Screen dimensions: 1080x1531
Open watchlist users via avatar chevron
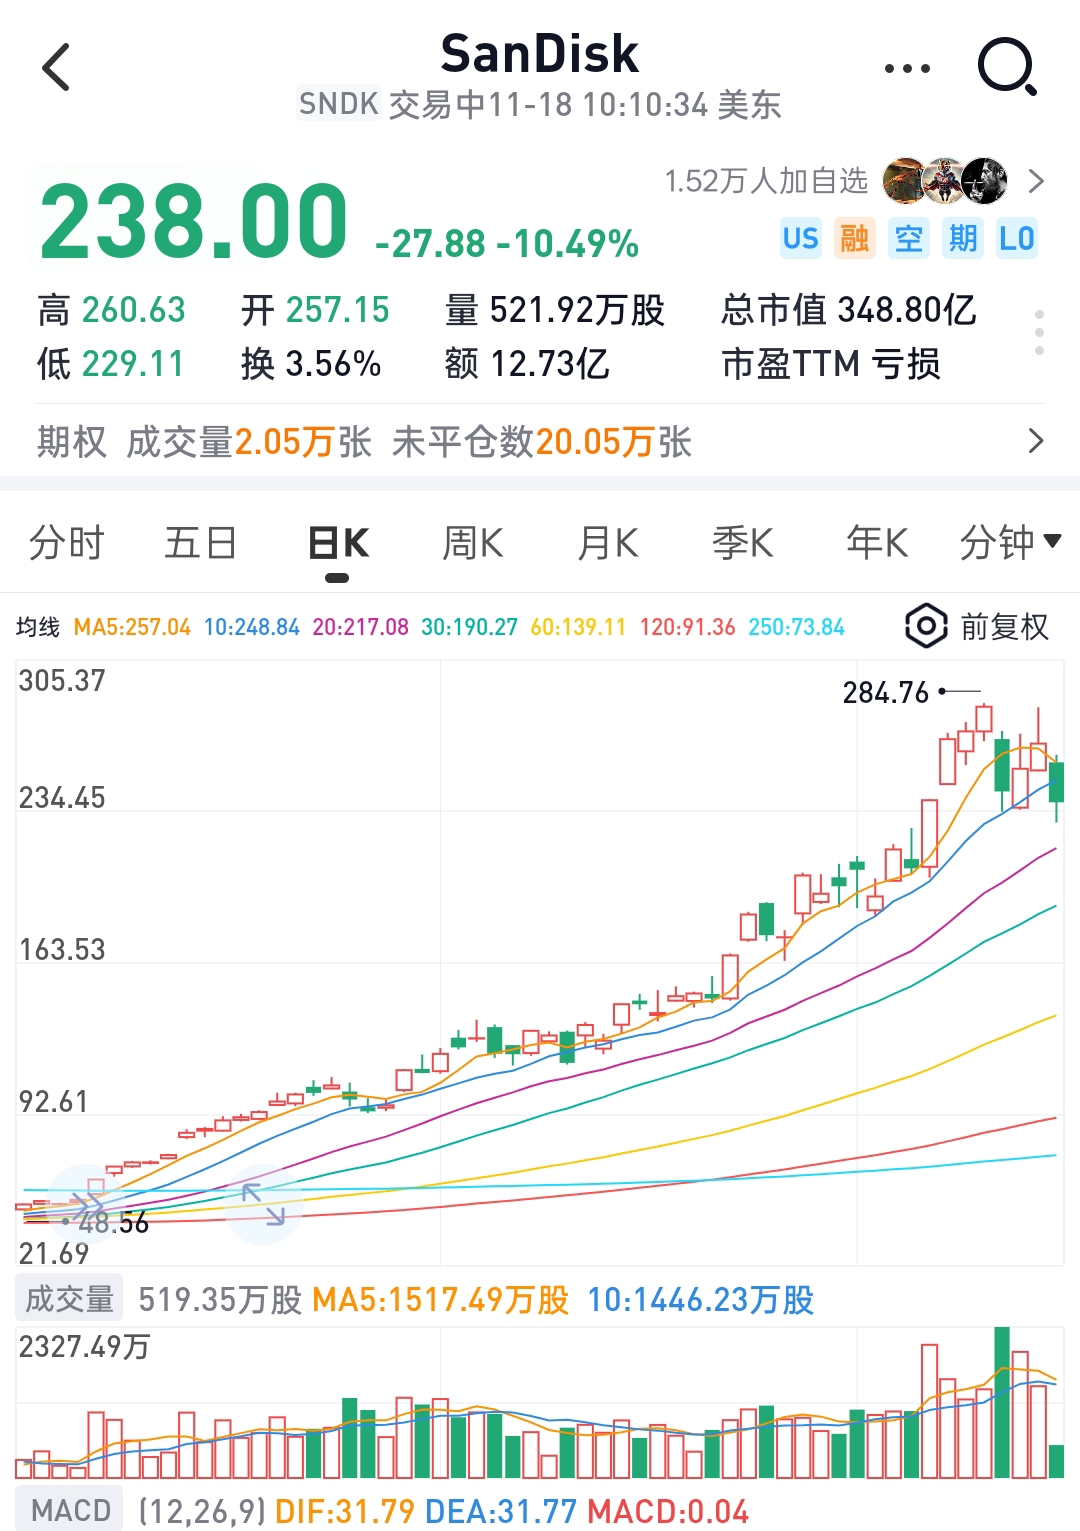(x=1036, y=181)
